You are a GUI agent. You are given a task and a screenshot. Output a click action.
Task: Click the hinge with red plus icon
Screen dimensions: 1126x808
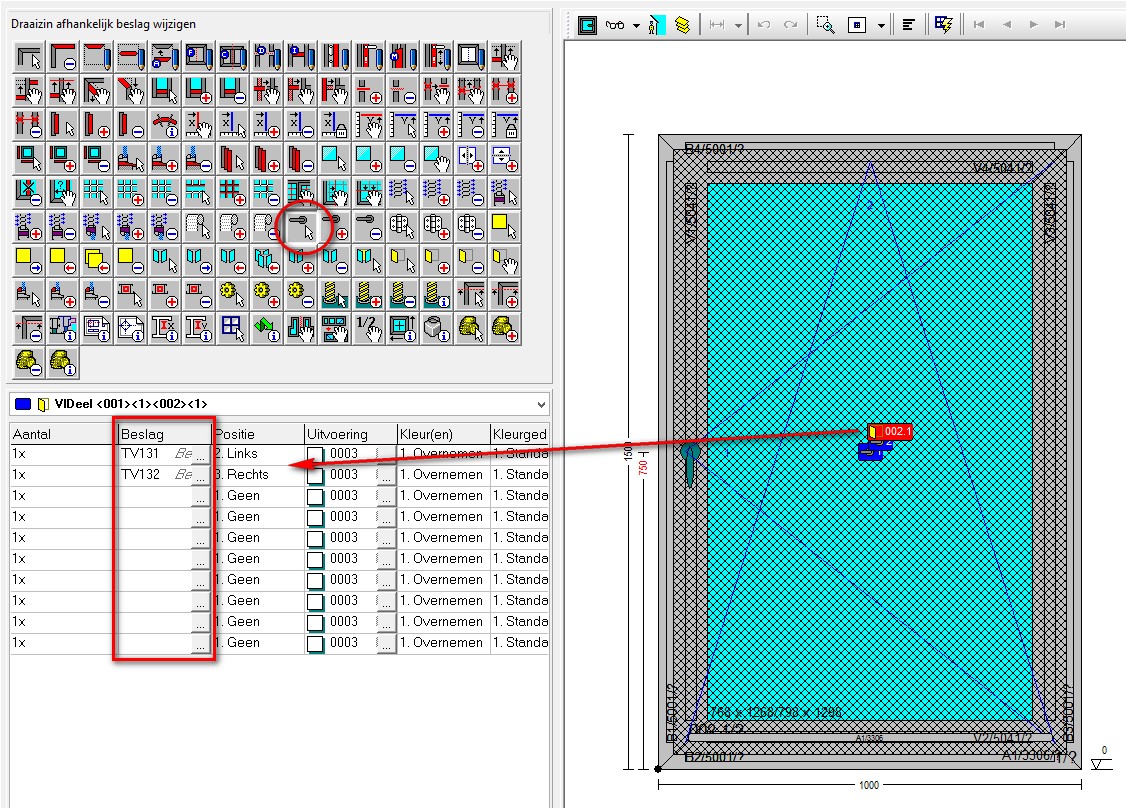(437, 227)
